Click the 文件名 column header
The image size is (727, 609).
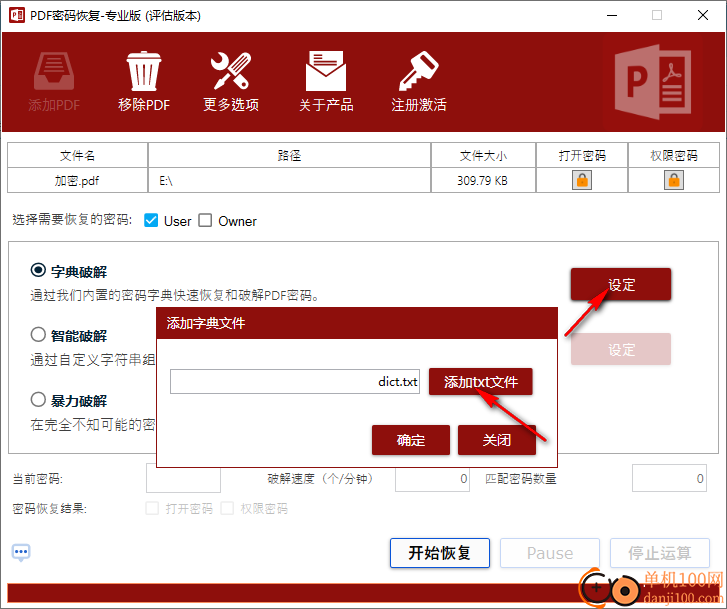tap(77, 155)
